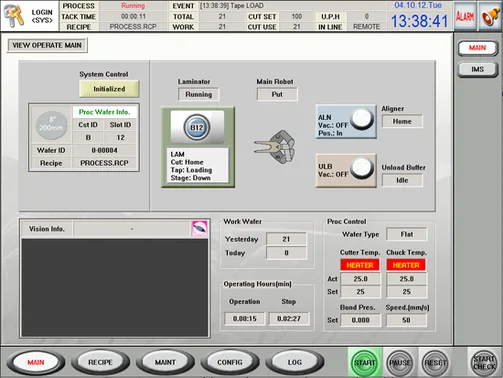Click Unload Buffer Idle status field

[402, 180]
